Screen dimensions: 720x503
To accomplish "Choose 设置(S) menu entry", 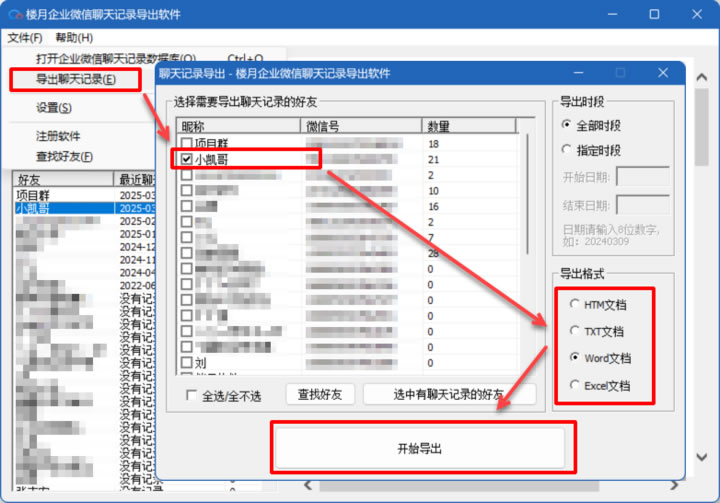I will 54,108.
